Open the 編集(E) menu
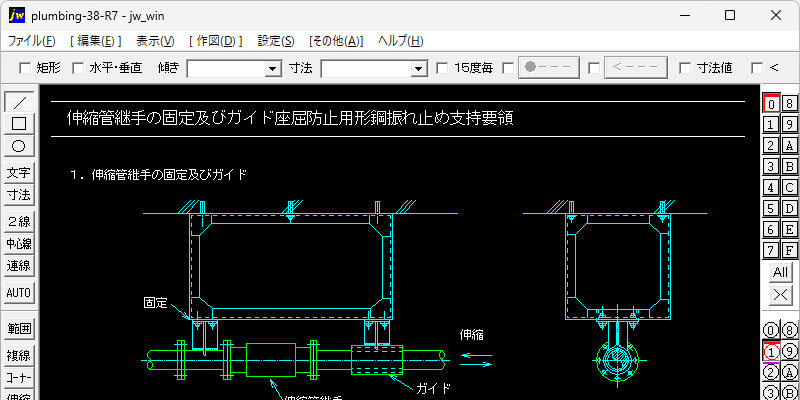 (95, 41)
